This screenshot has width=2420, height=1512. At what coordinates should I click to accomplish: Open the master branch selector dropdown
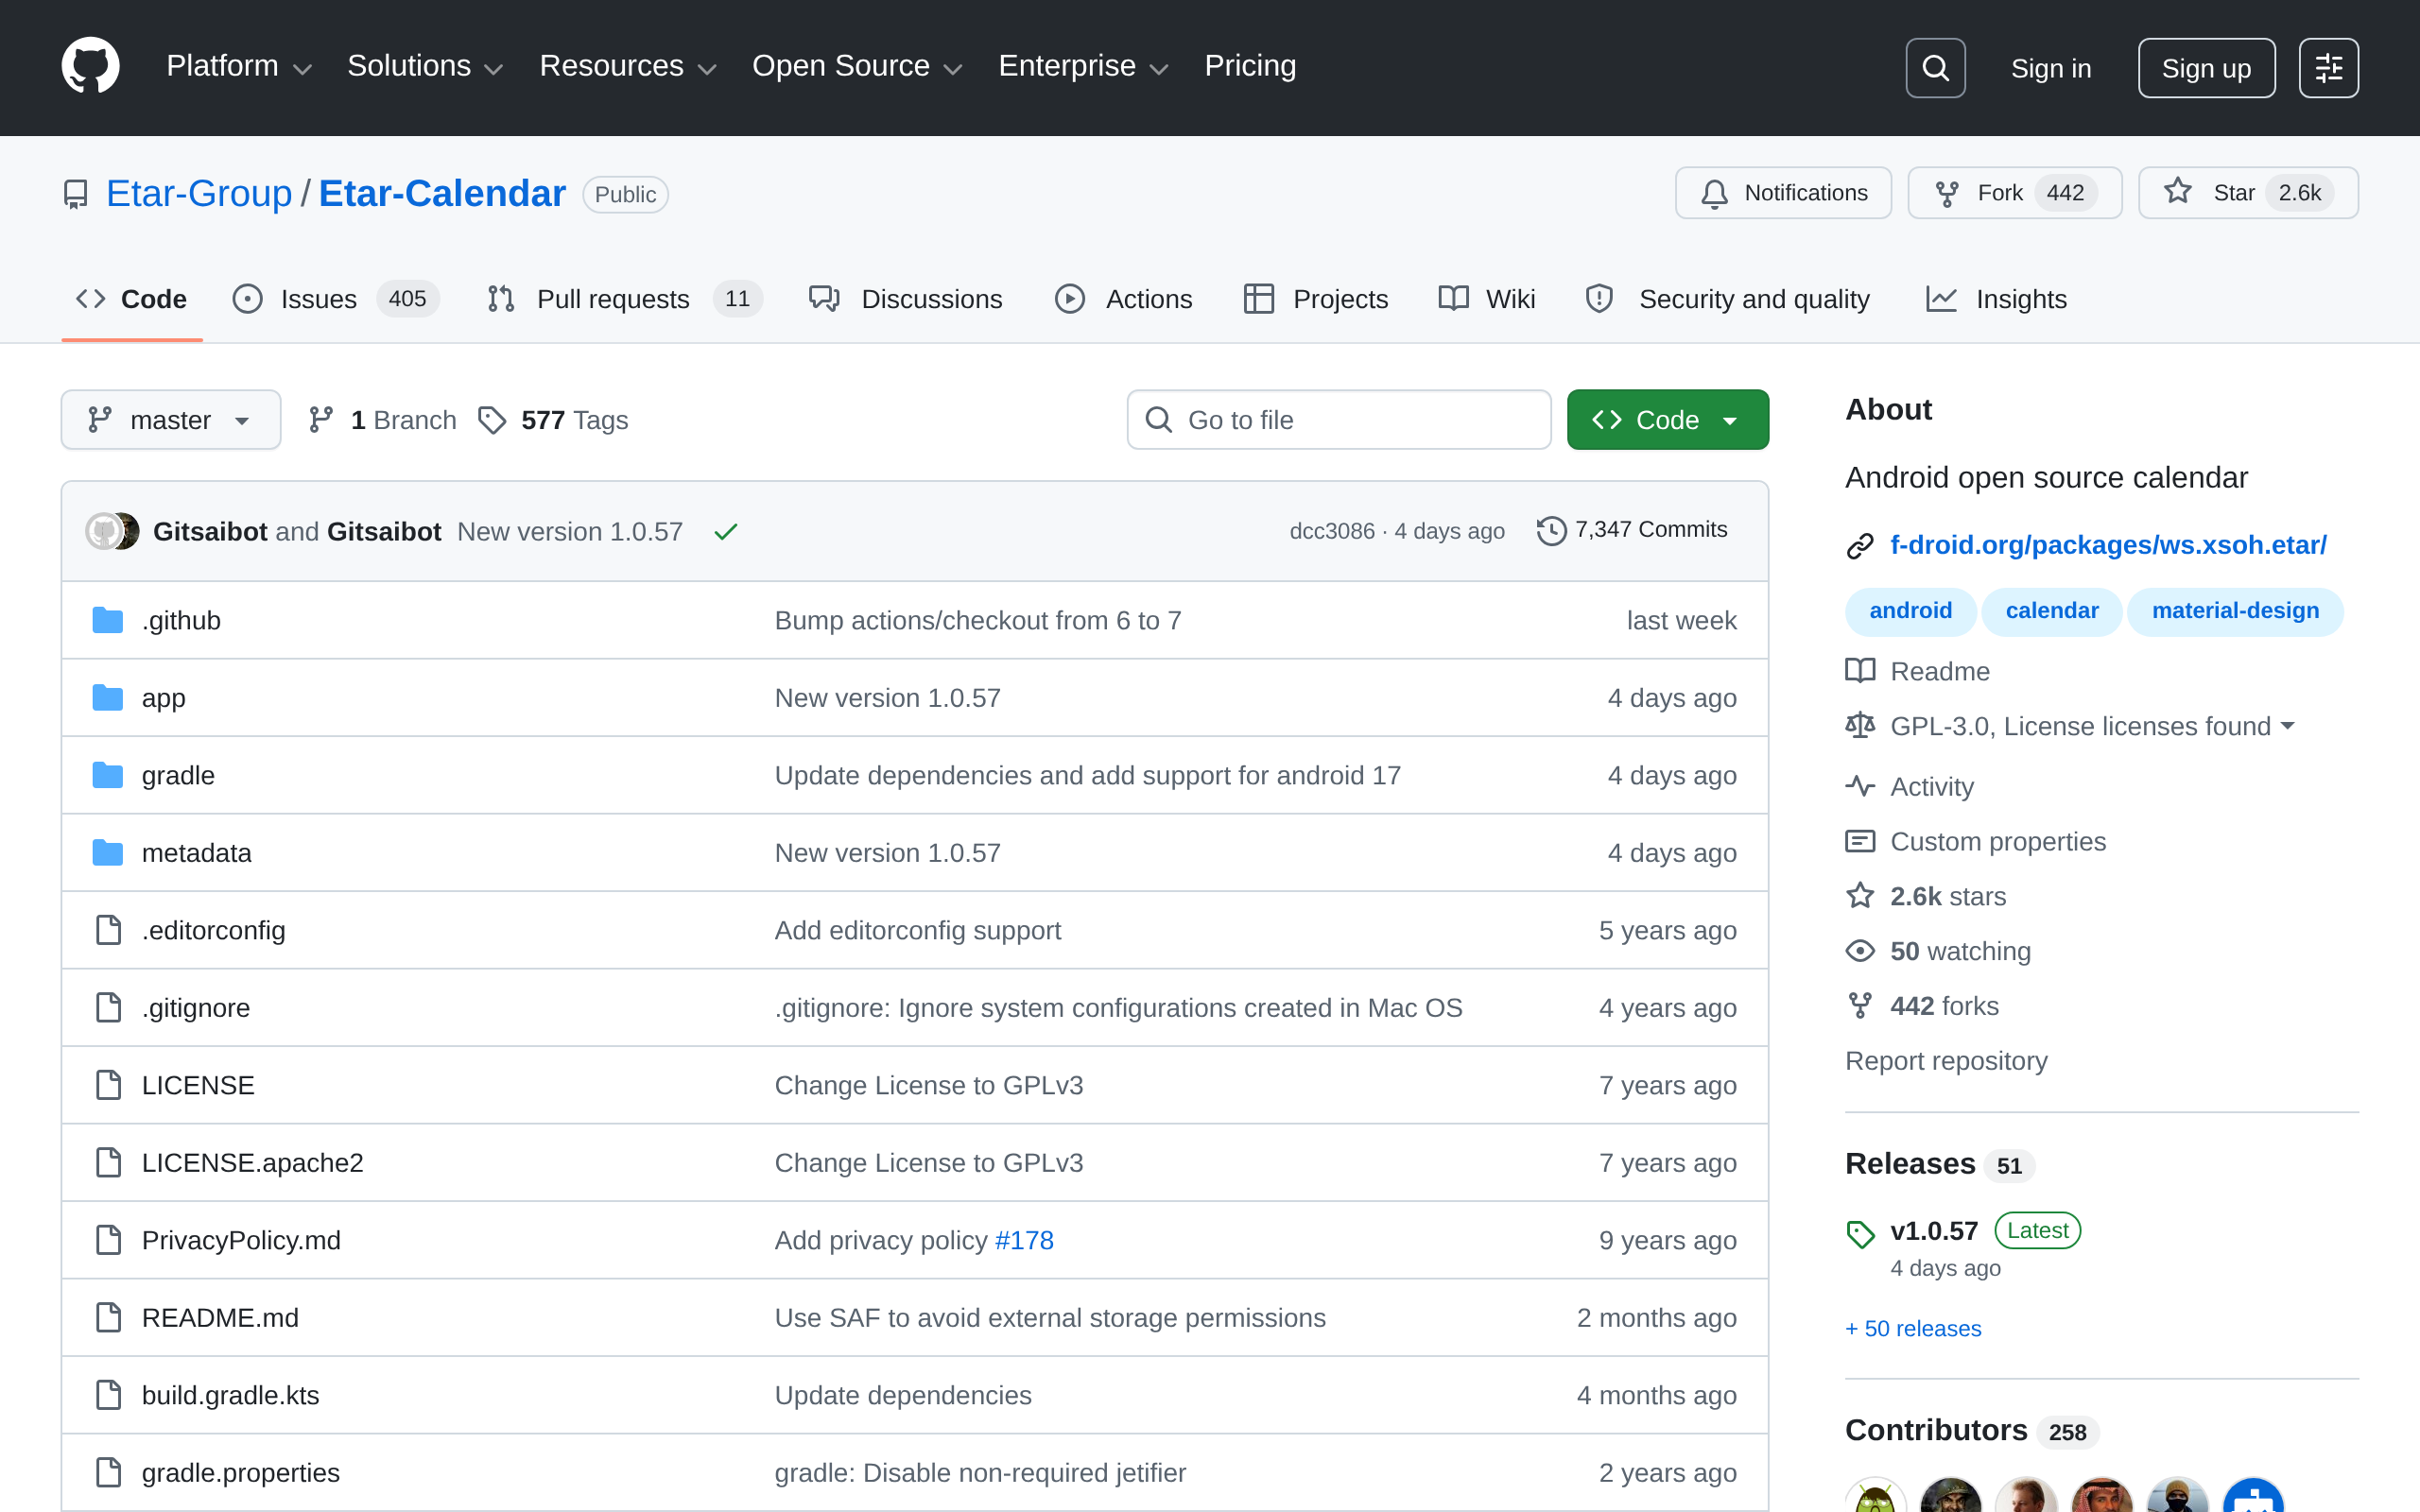click(171, 420)
